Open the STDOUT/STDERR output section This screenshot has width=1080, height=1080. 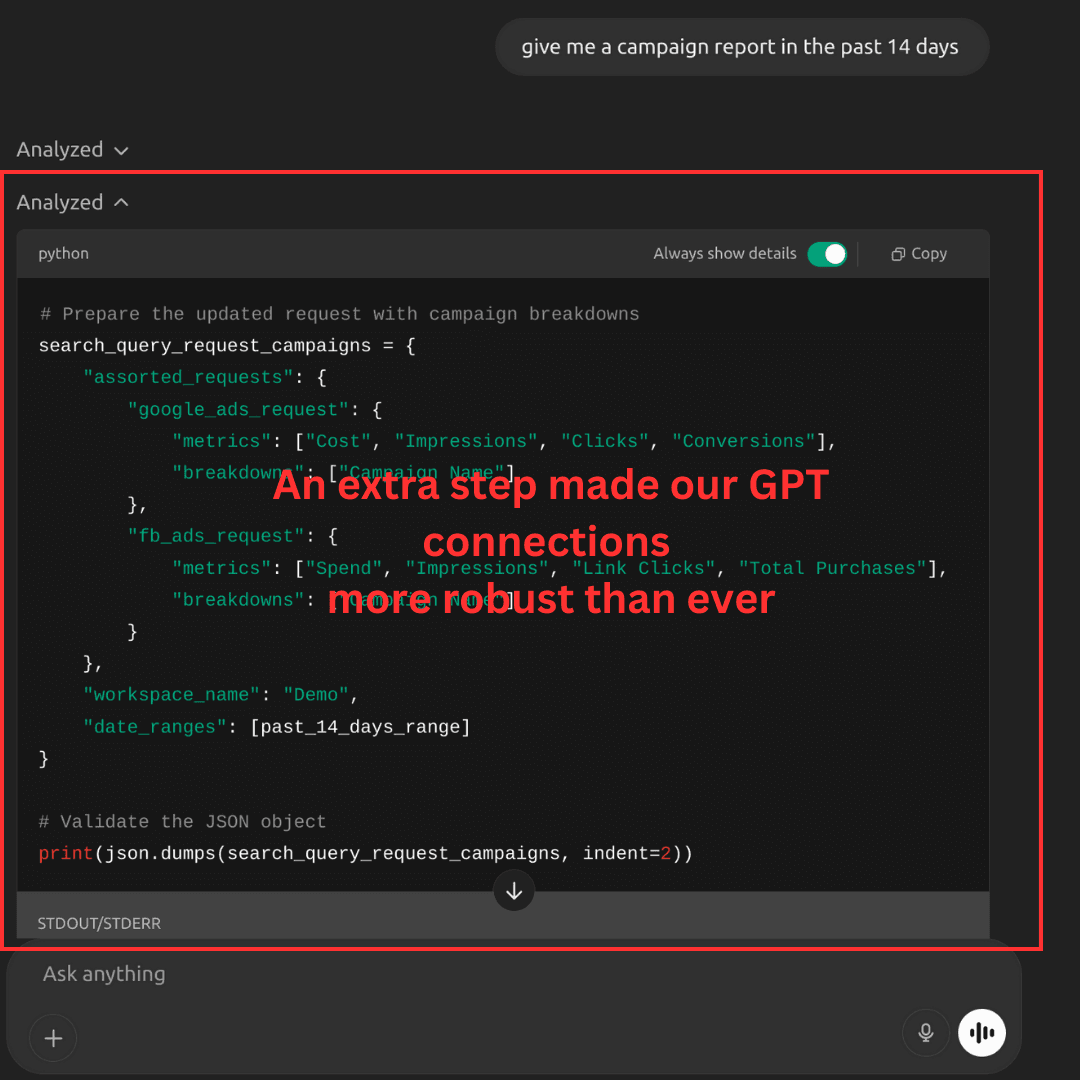(x=99, y=923)
